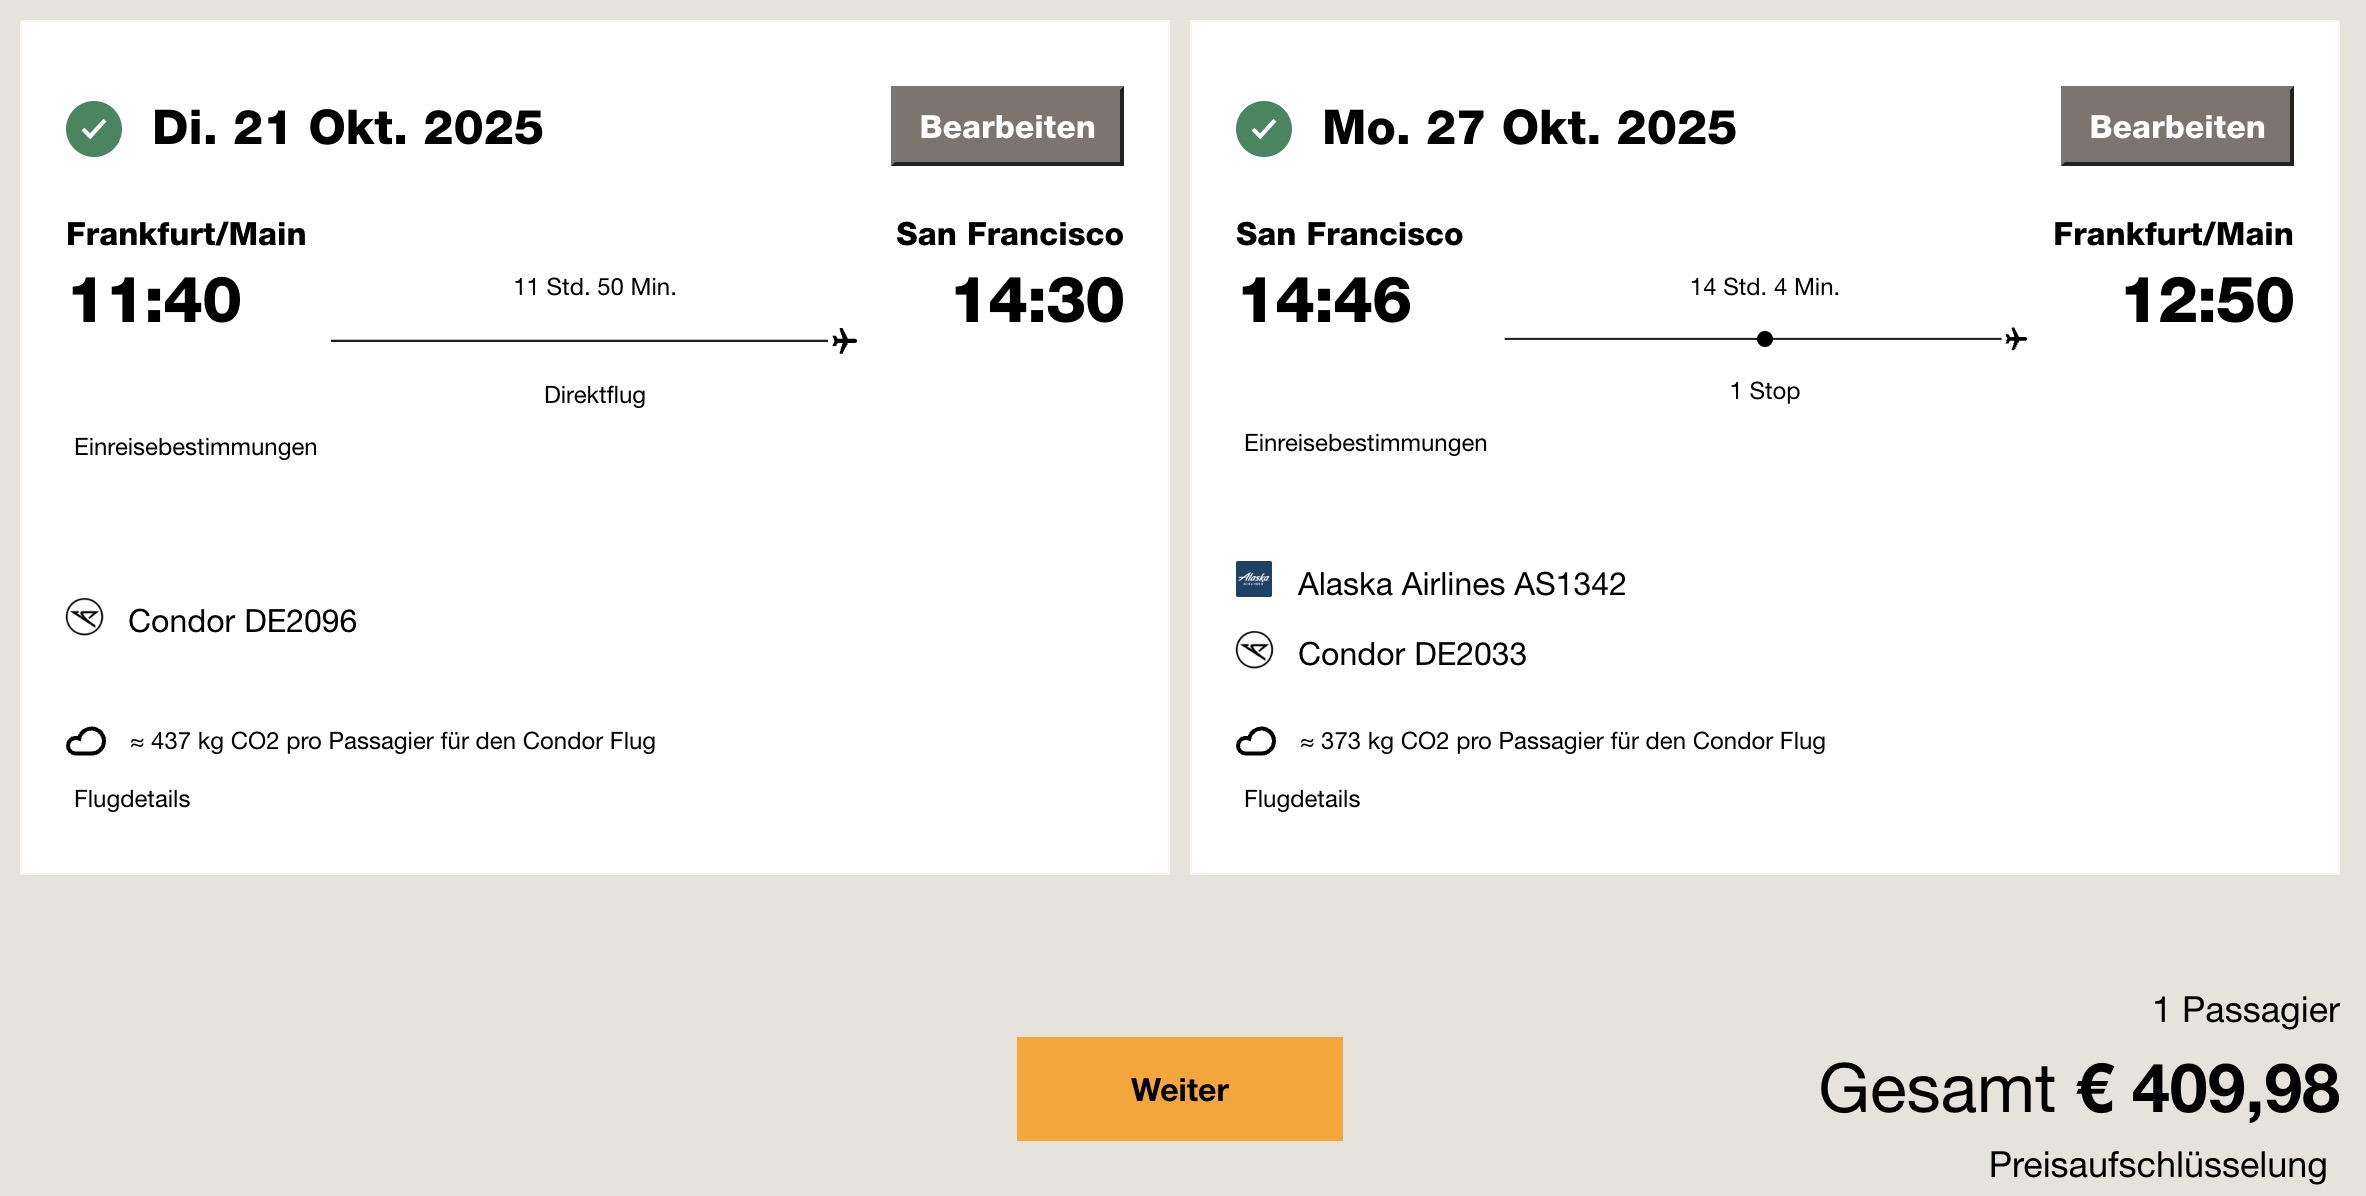Click the Condor logo next to DE2096
This screenshot has width=2366, height=1196.
pyautogui.click(x=85, y=617)
